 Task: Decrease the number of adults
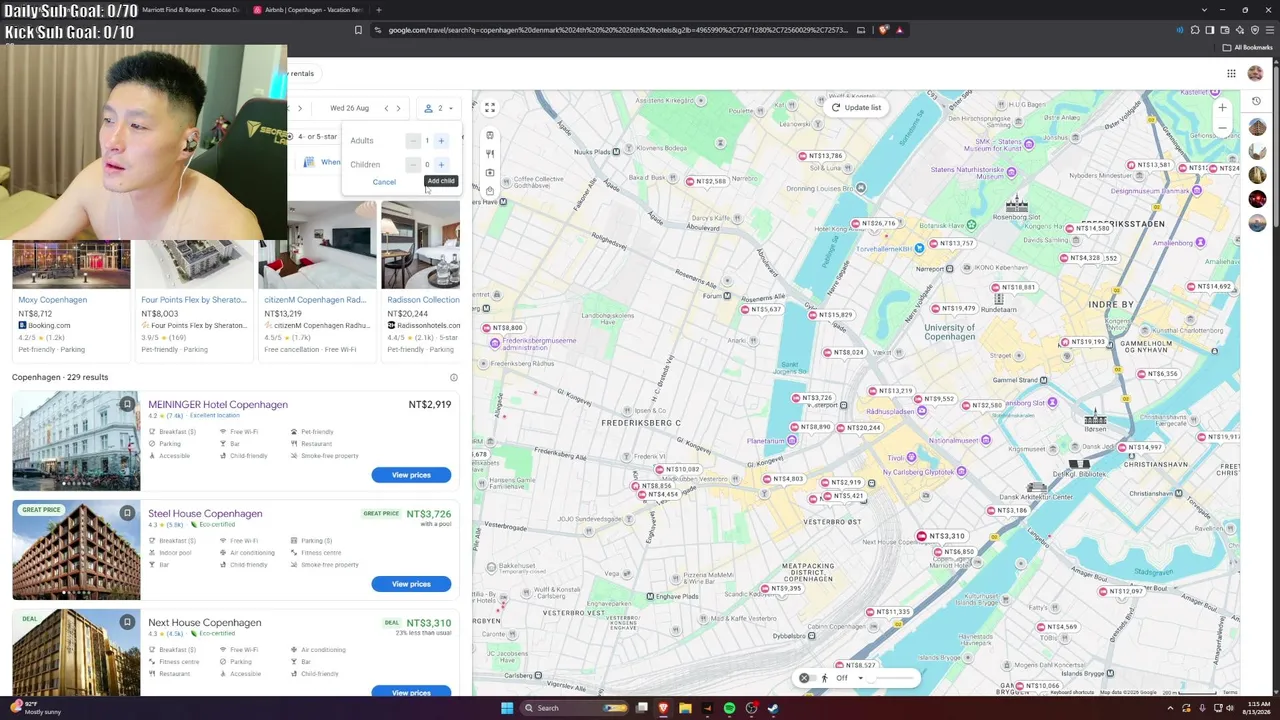[413, 141]
